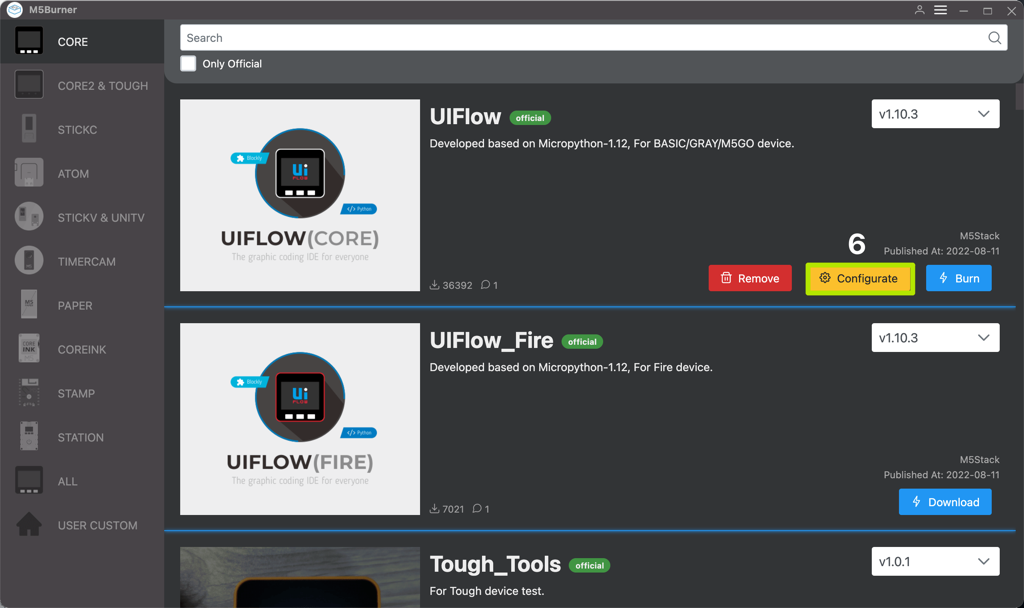Open the CORE2 & TOUGH device icon
Viewport: 1024px width, 608px height.
(29, 85)
